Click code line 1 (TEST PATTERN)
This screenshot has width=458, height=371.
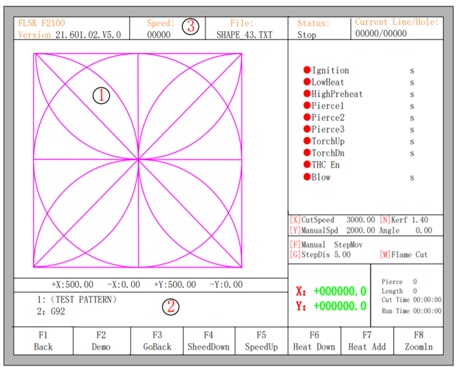(x=77, y=300)
